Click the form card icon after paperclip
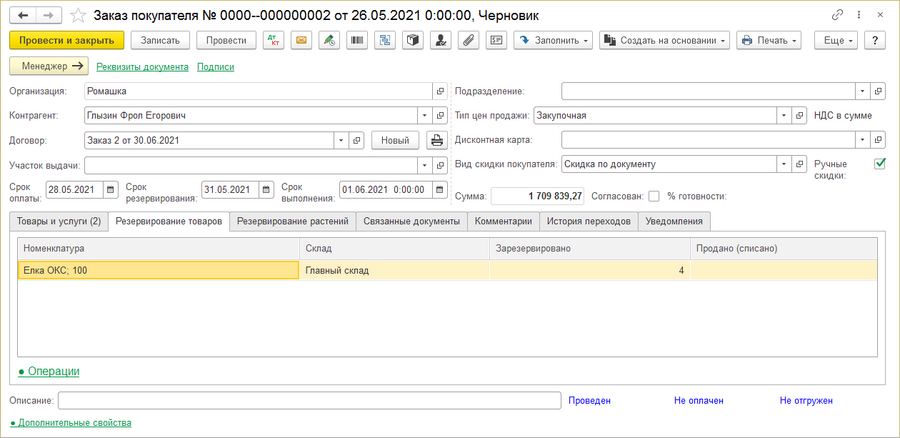 (496, 41)
